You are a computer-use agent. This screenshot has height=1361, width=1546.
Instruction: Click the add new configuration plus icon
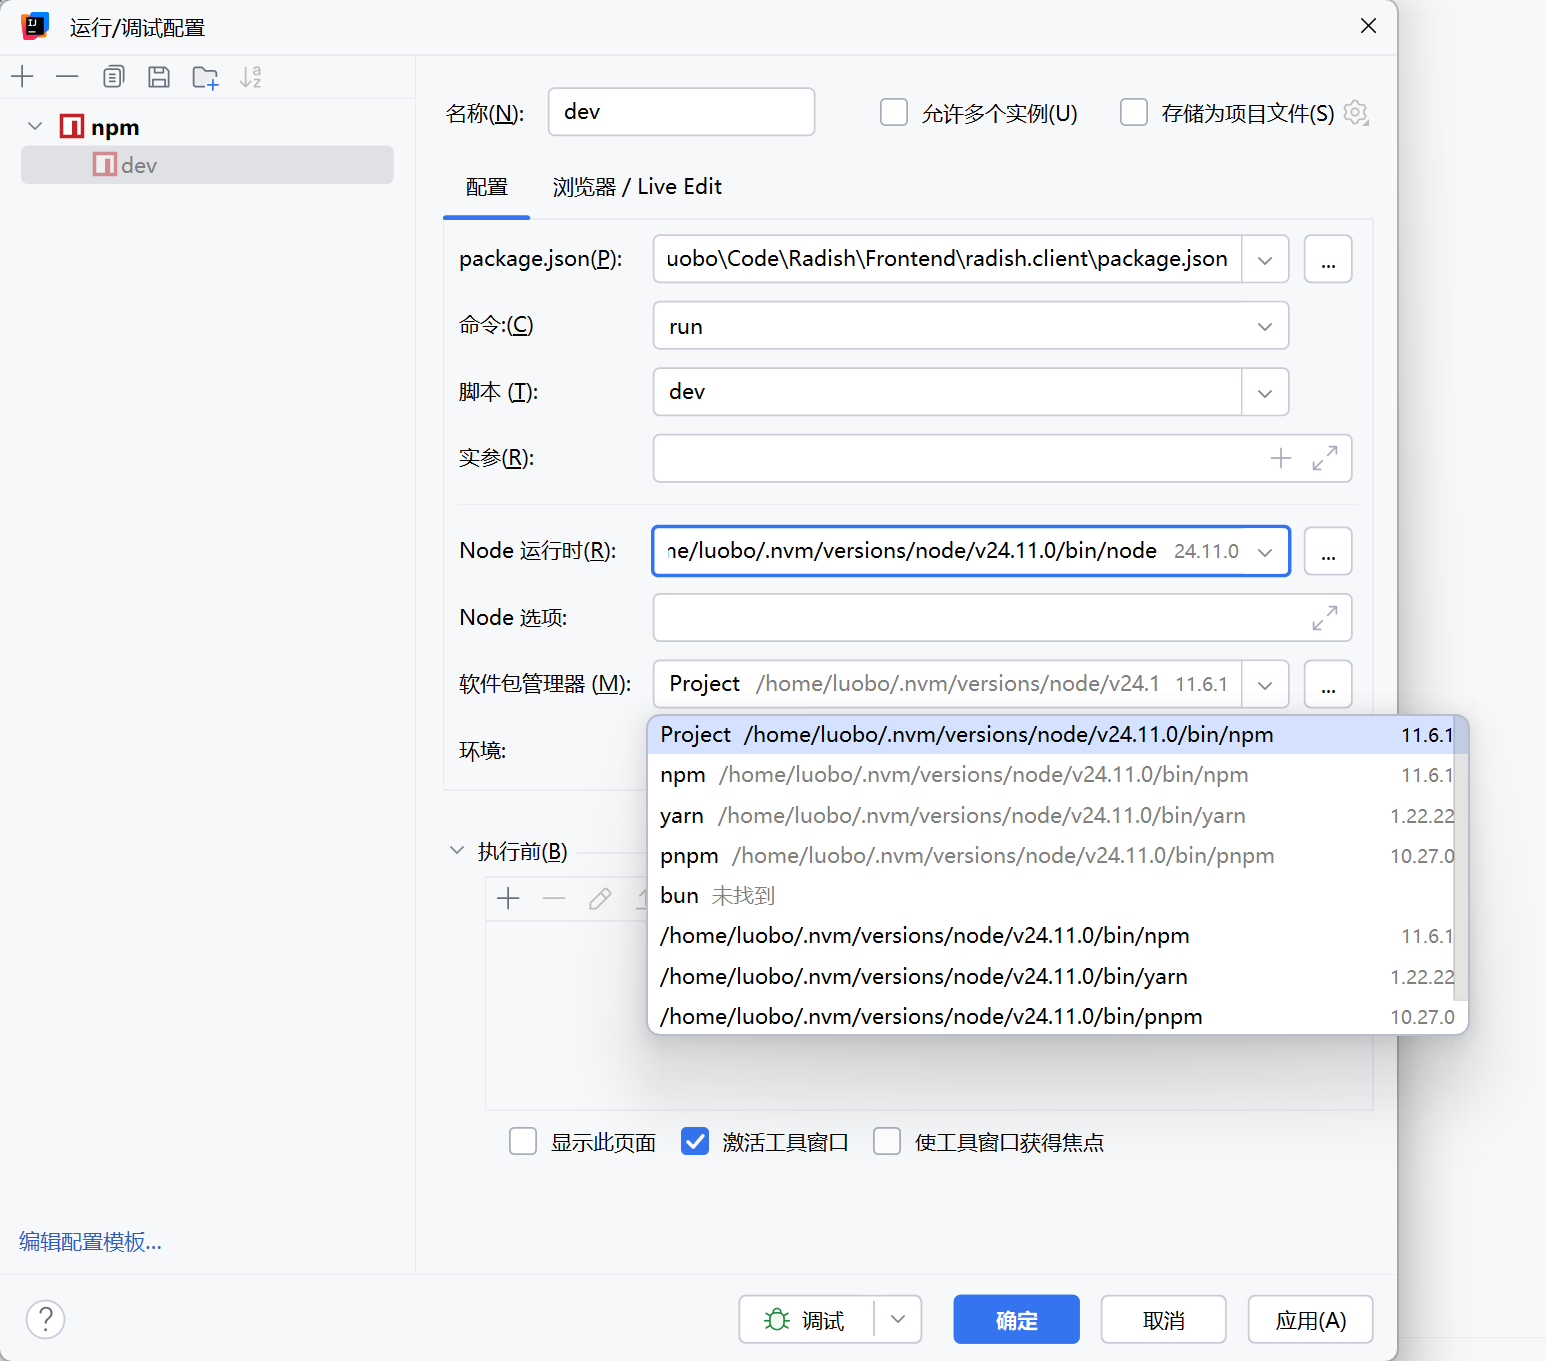point(22,77)
